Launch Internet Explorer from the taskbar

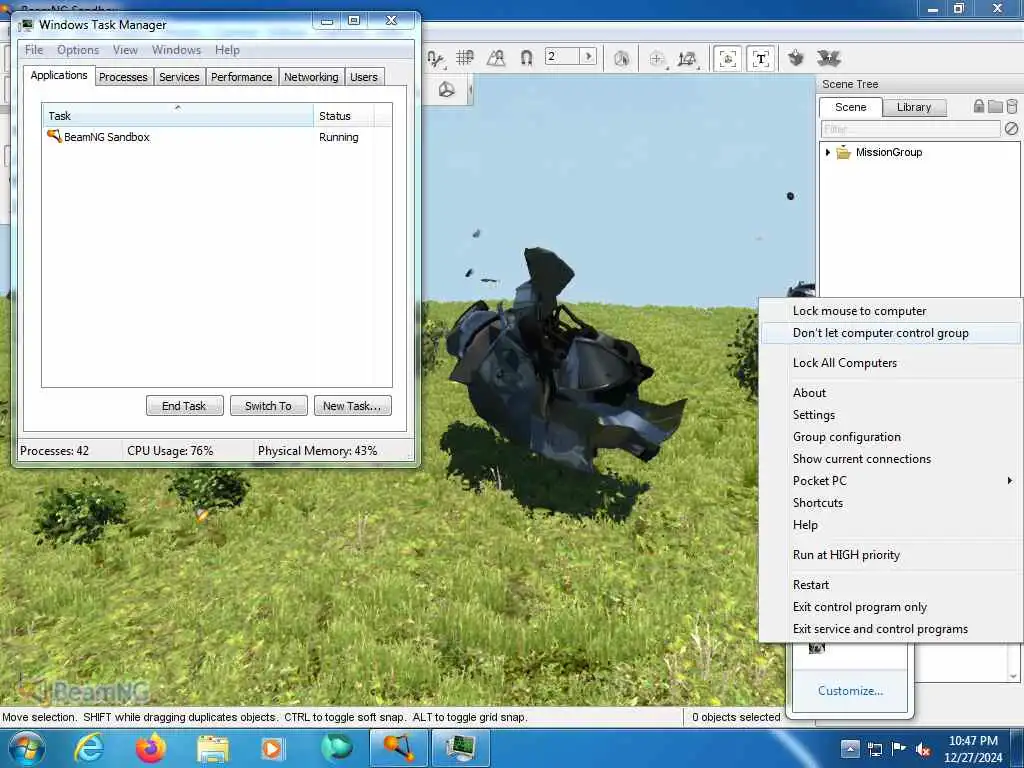pyautogui.click(x=89, y=748)
